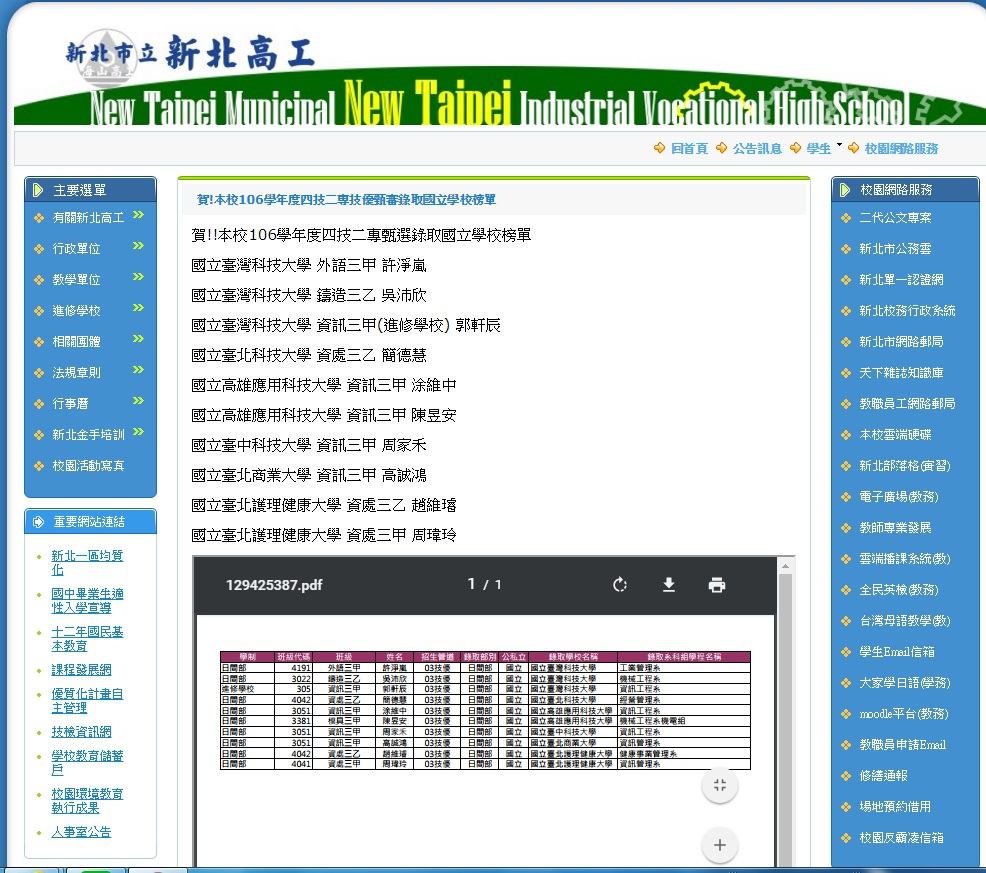Follow the 新北一區均質化 link
Screen dimensions: 986x873
point(87,562)
